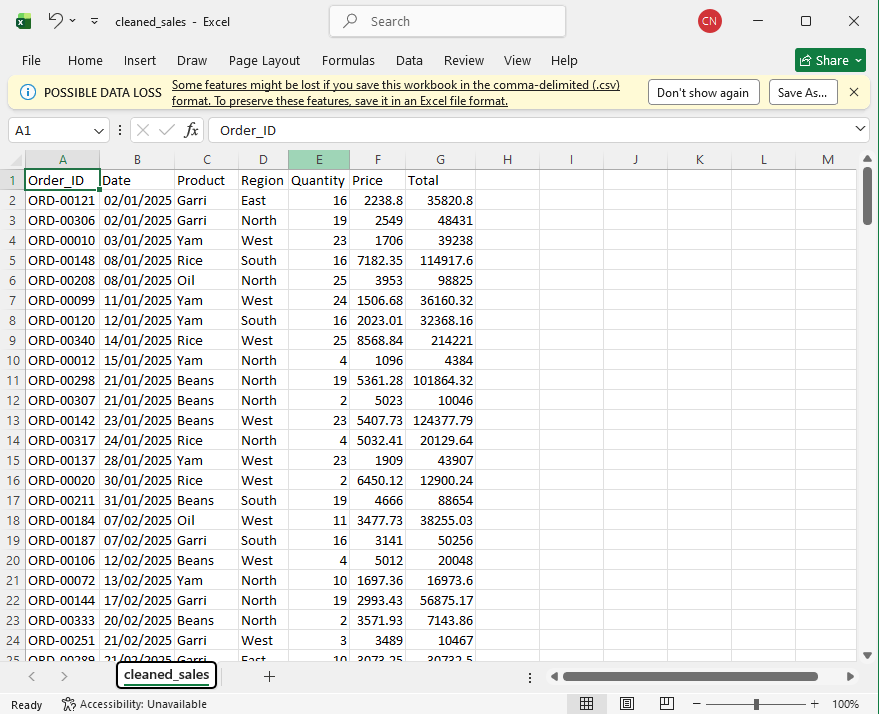The height and width of the screenshot is (714, 879).
Task: Expand the Name Box dropdown arrow
Action: [x=99, y=131]
